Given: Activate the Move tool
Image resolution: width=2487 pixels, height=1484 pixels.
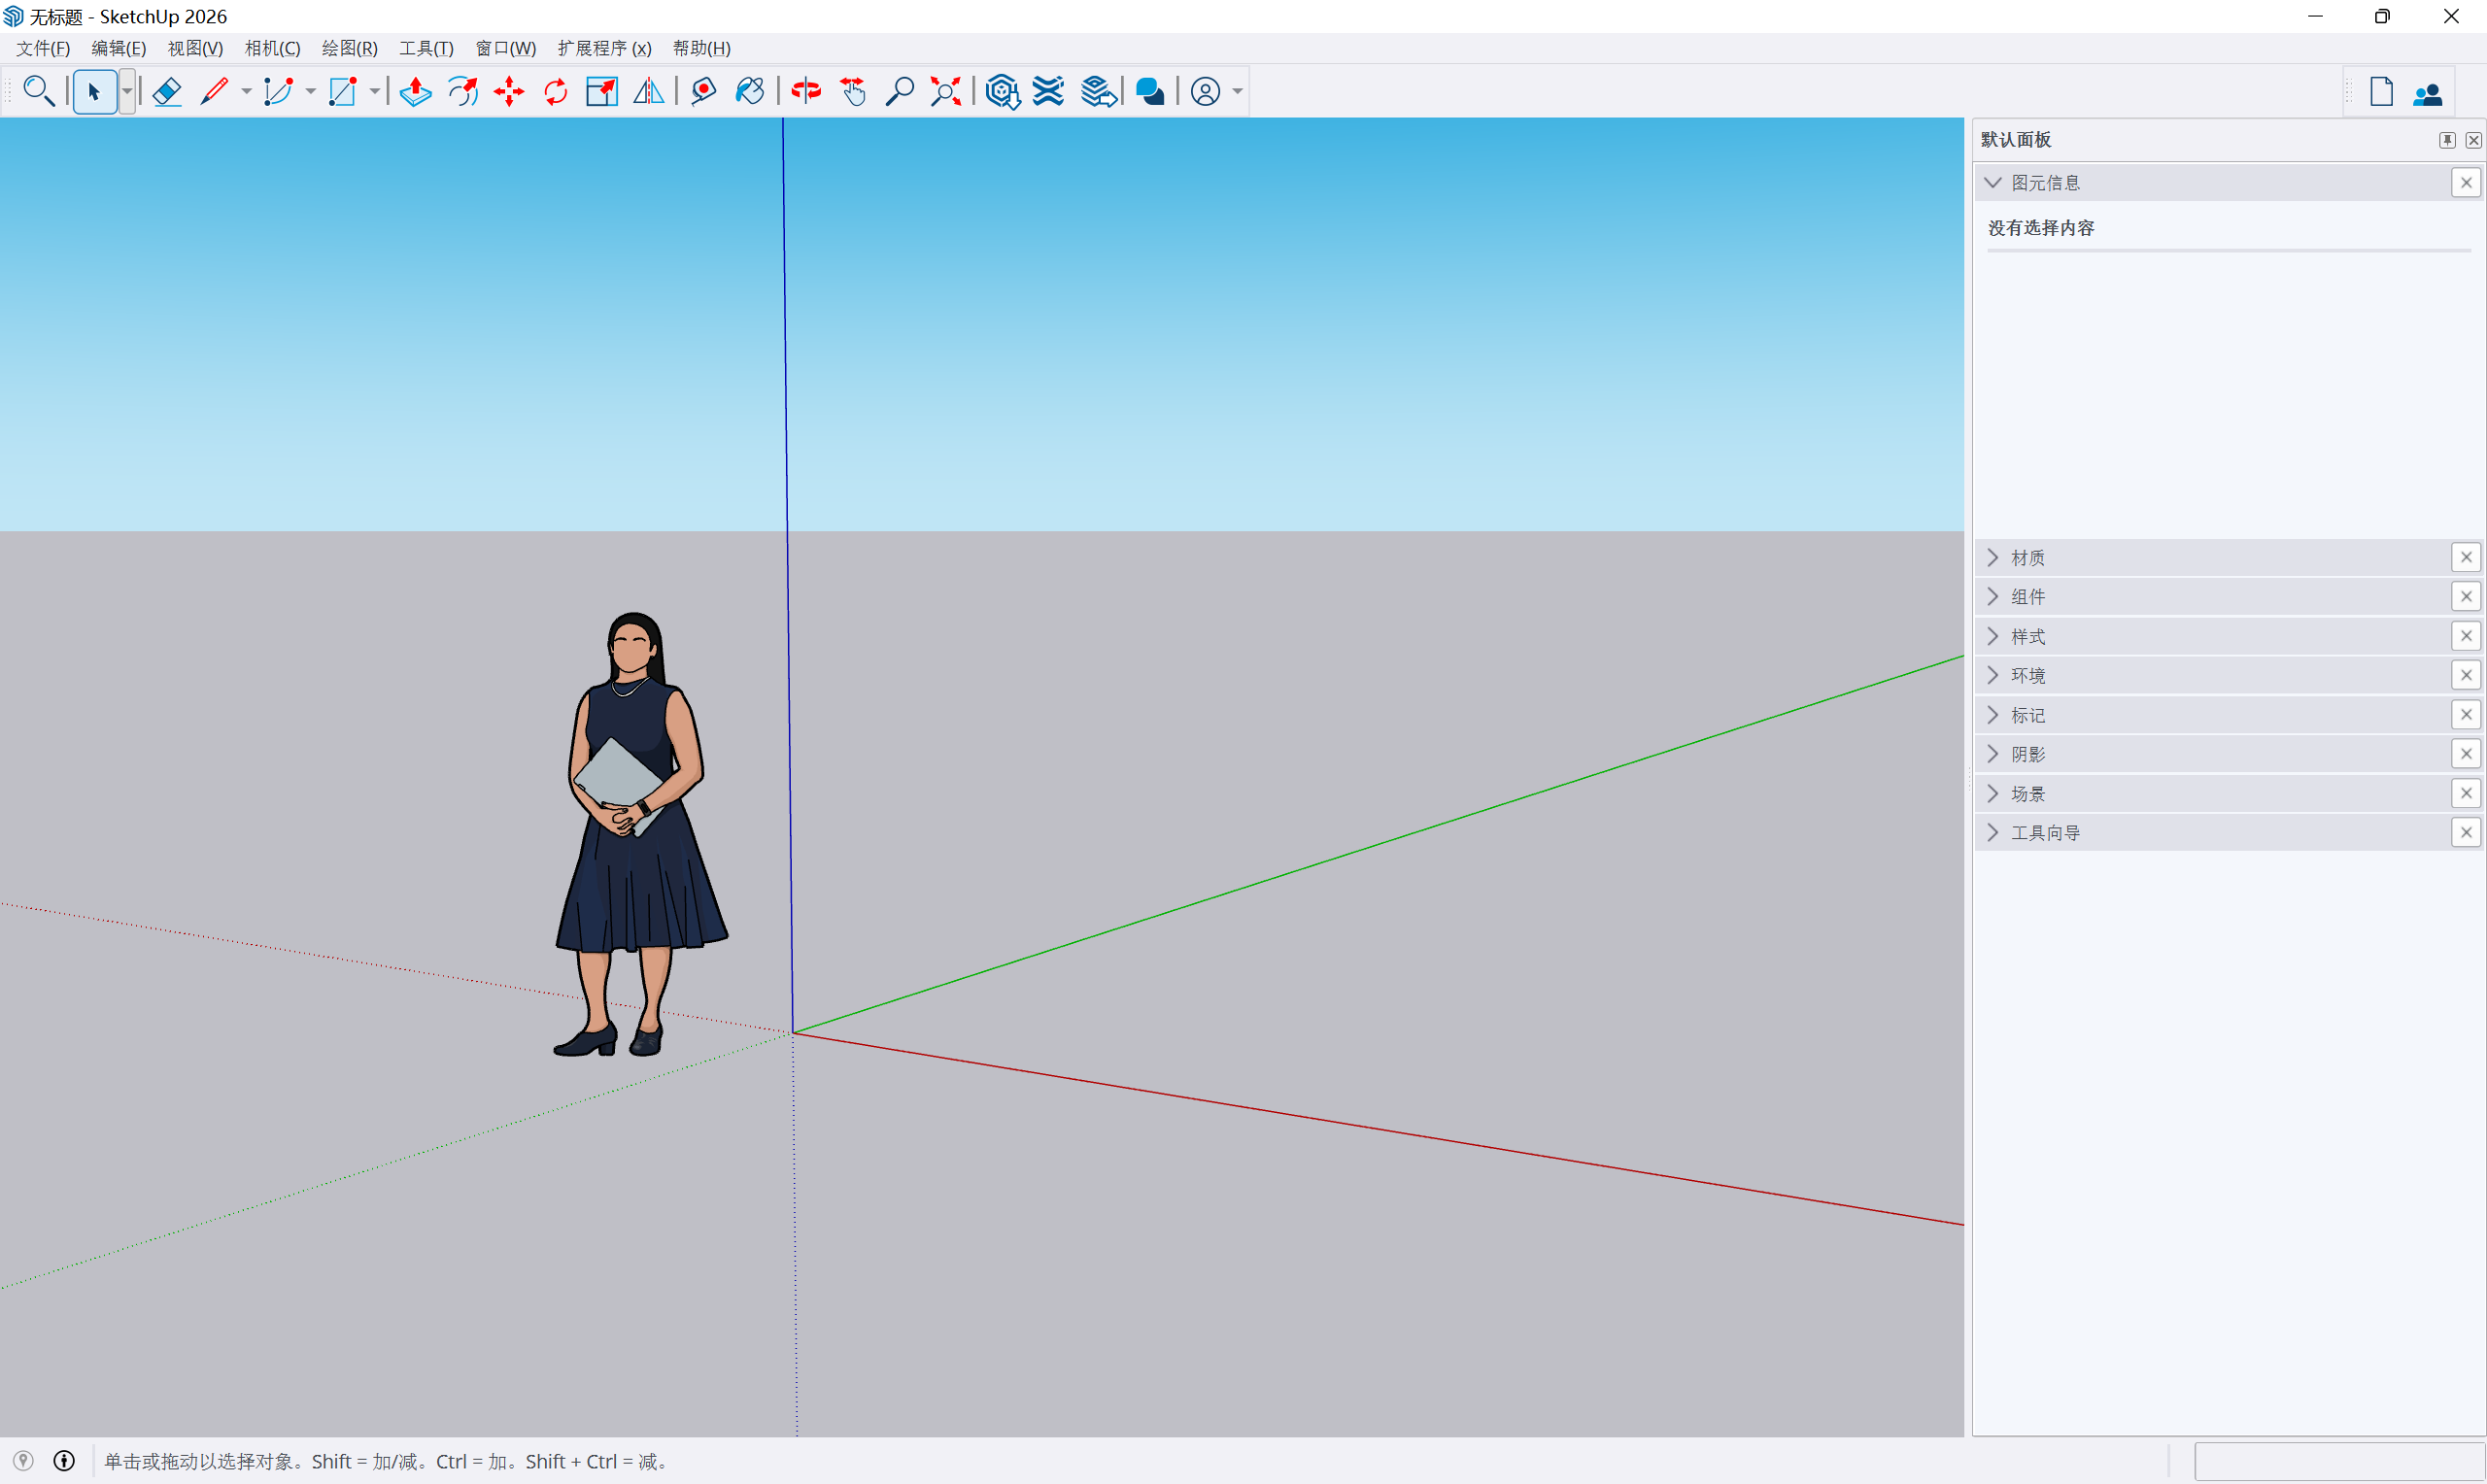Looking at the screenshot, I should 509,92.
